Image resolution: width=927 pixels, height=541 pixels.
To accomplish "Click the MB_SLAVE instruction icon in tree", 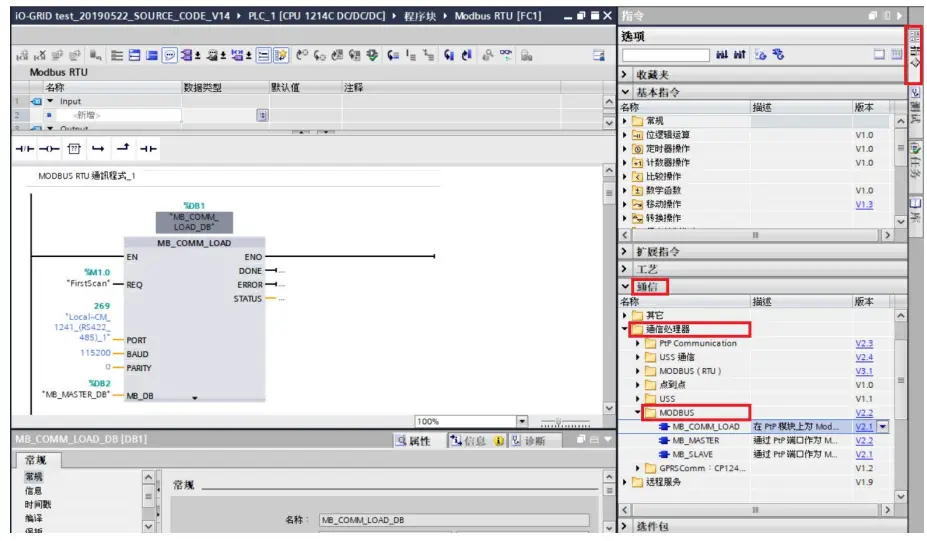I will coord(664,454).
